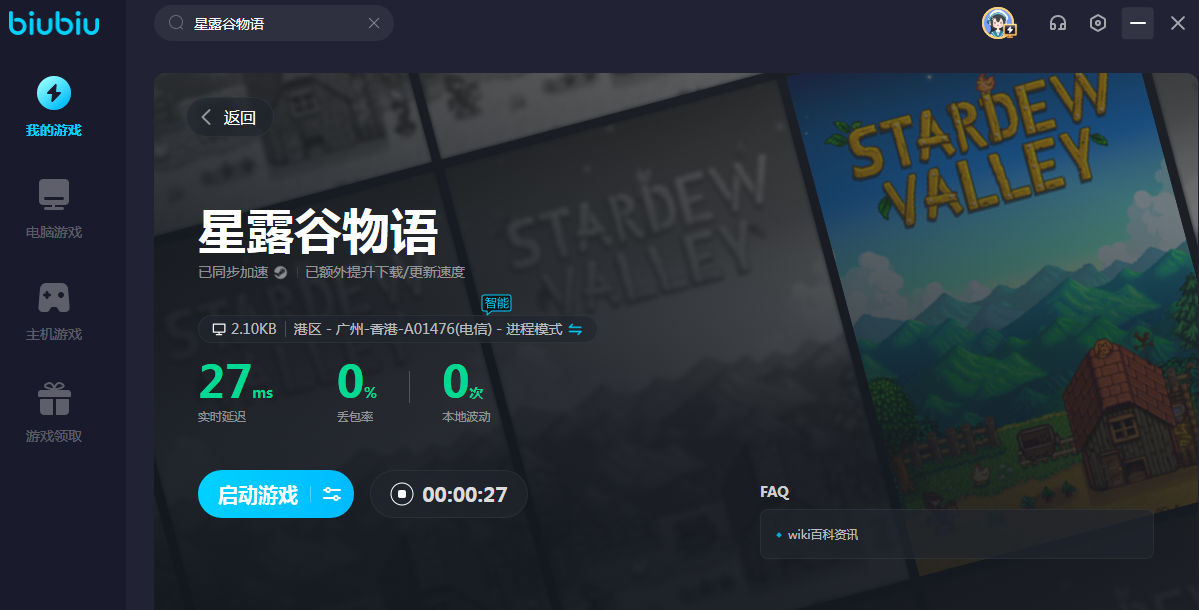Clear the search box text
This screenshot has height=610, width=1199.
[374, 23]
